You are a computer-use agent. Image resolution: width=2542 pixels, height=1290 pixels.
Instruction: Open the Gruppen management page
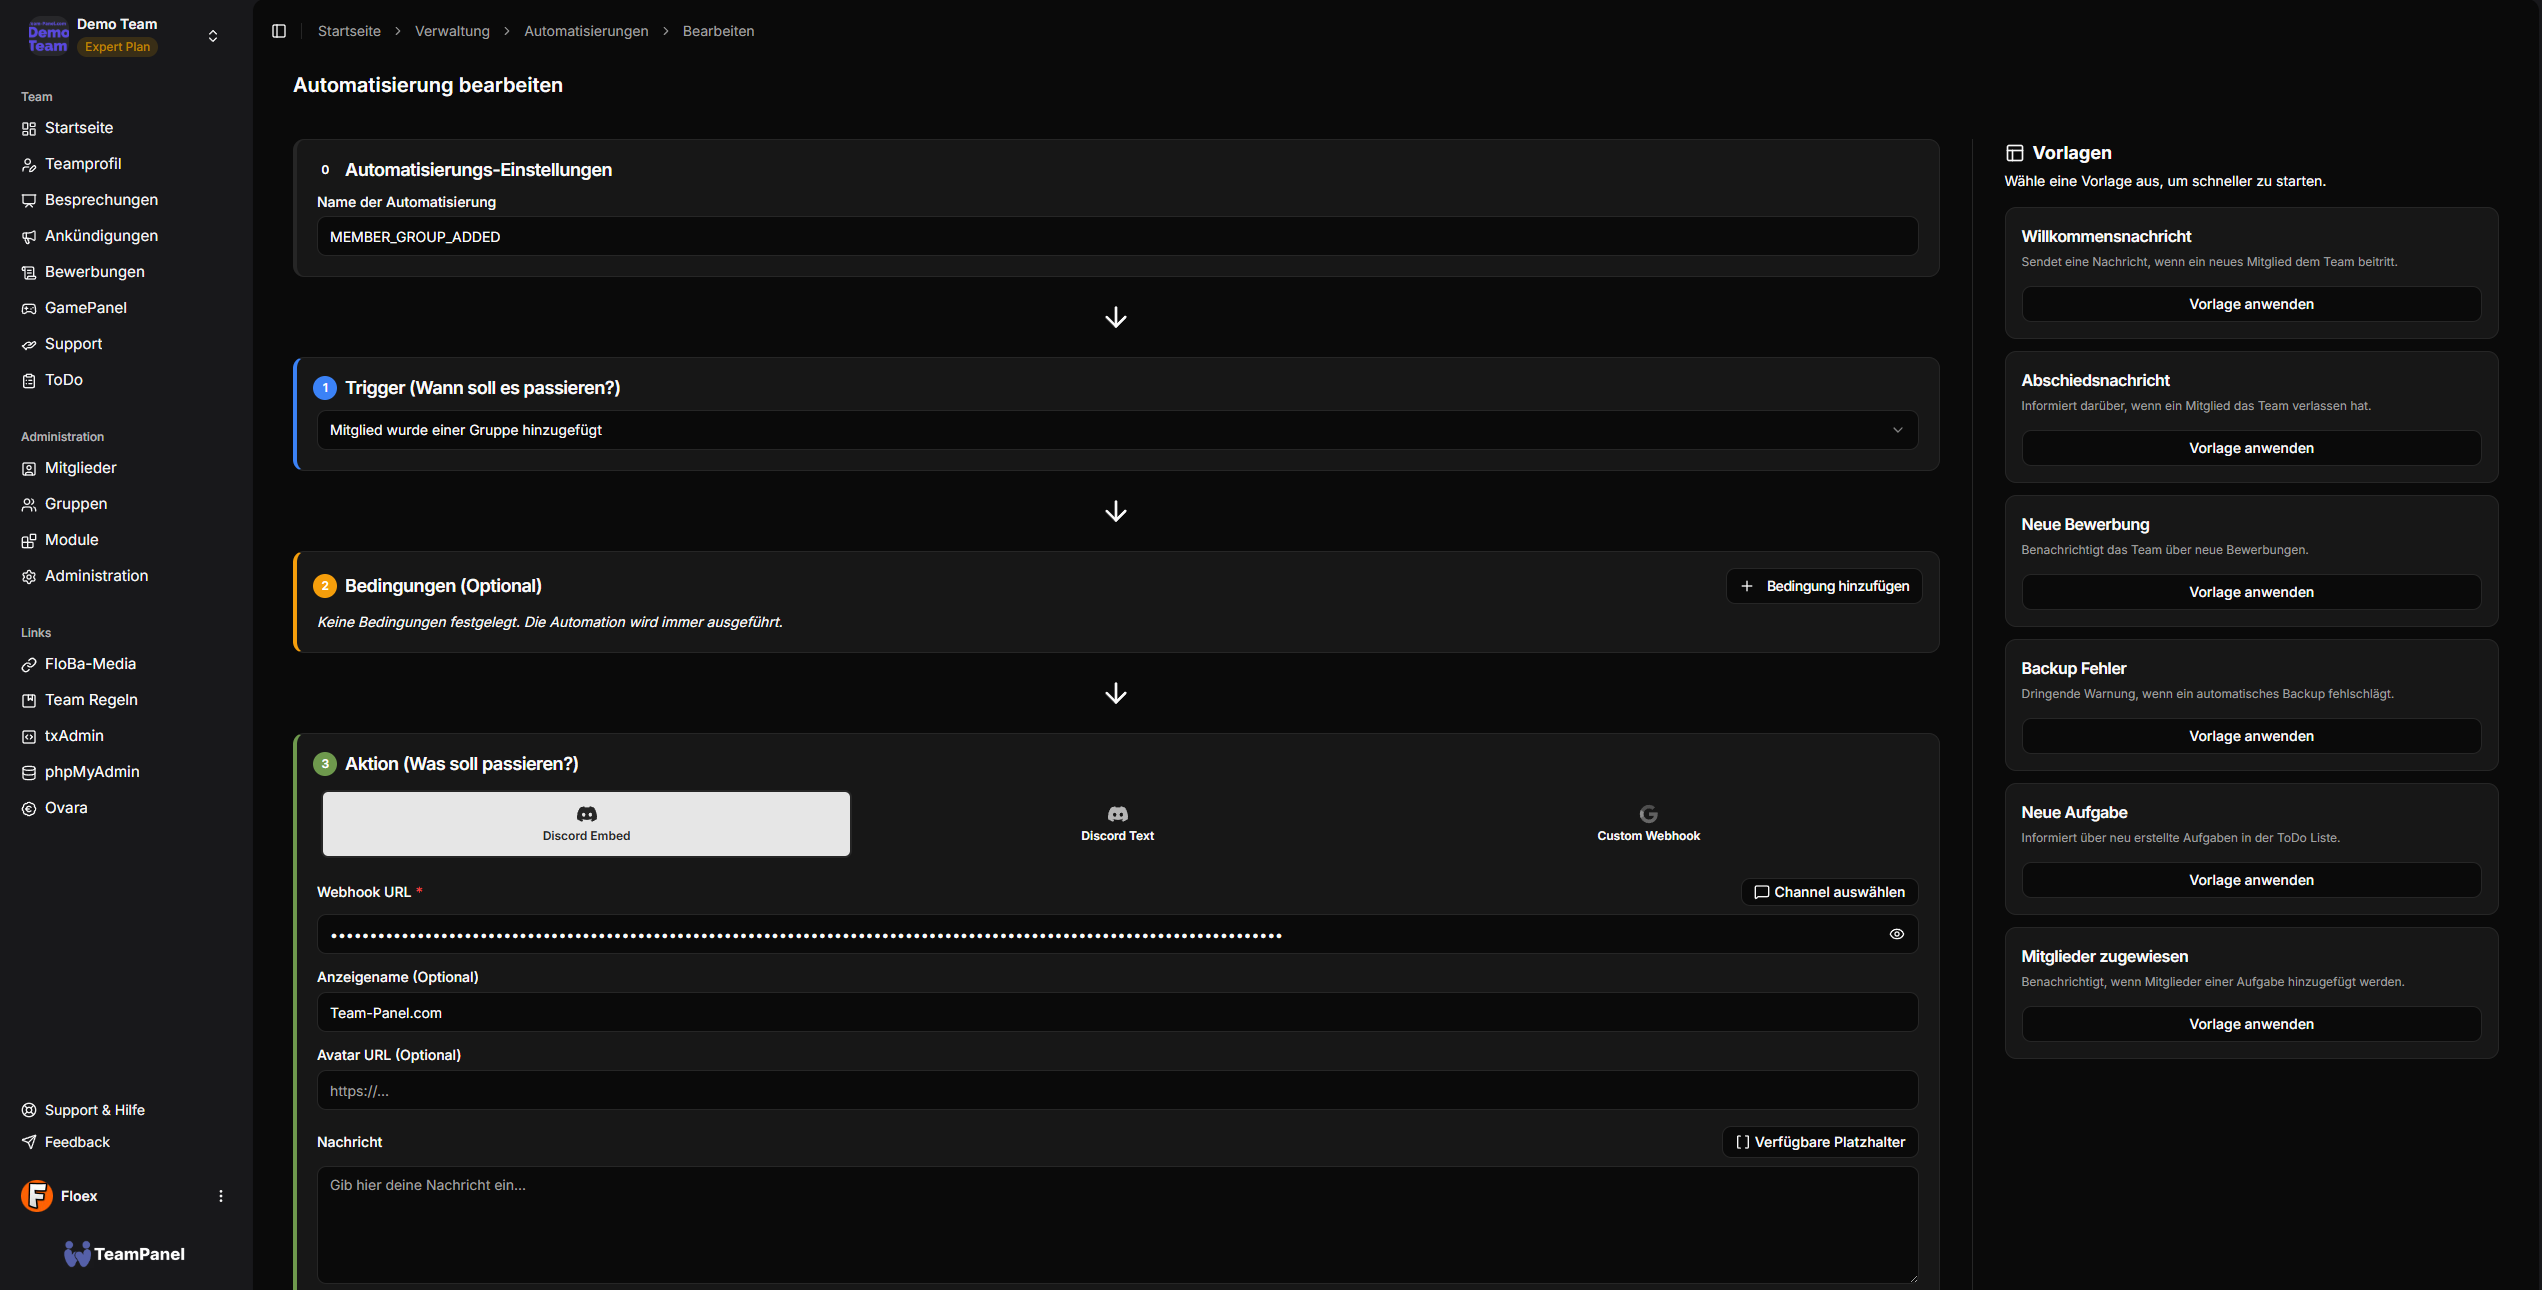(x=75, y=503)
